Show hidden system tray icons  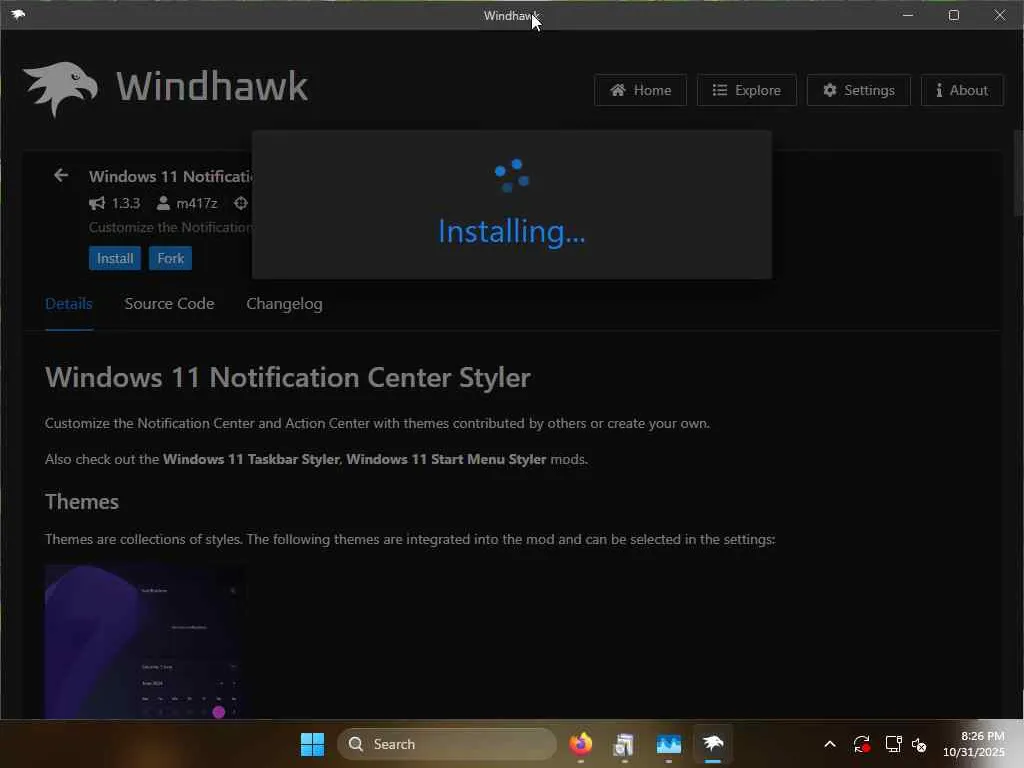tap(830, 744)
